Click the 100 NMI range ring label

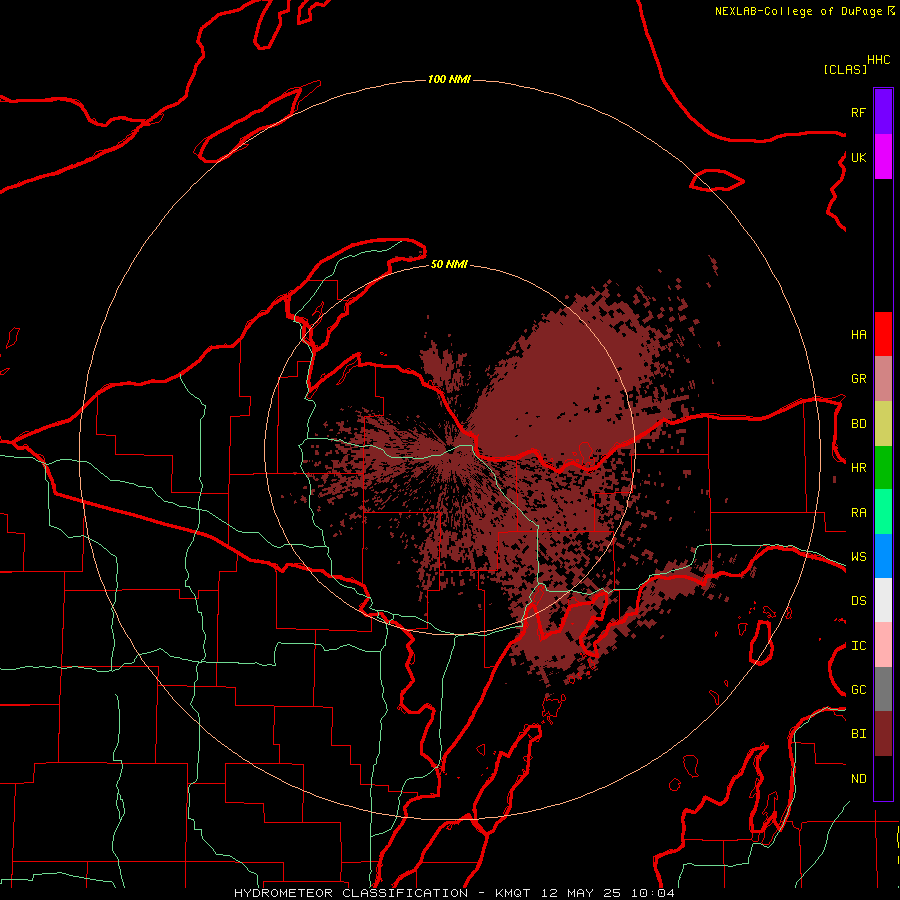[x=449, y=79]
